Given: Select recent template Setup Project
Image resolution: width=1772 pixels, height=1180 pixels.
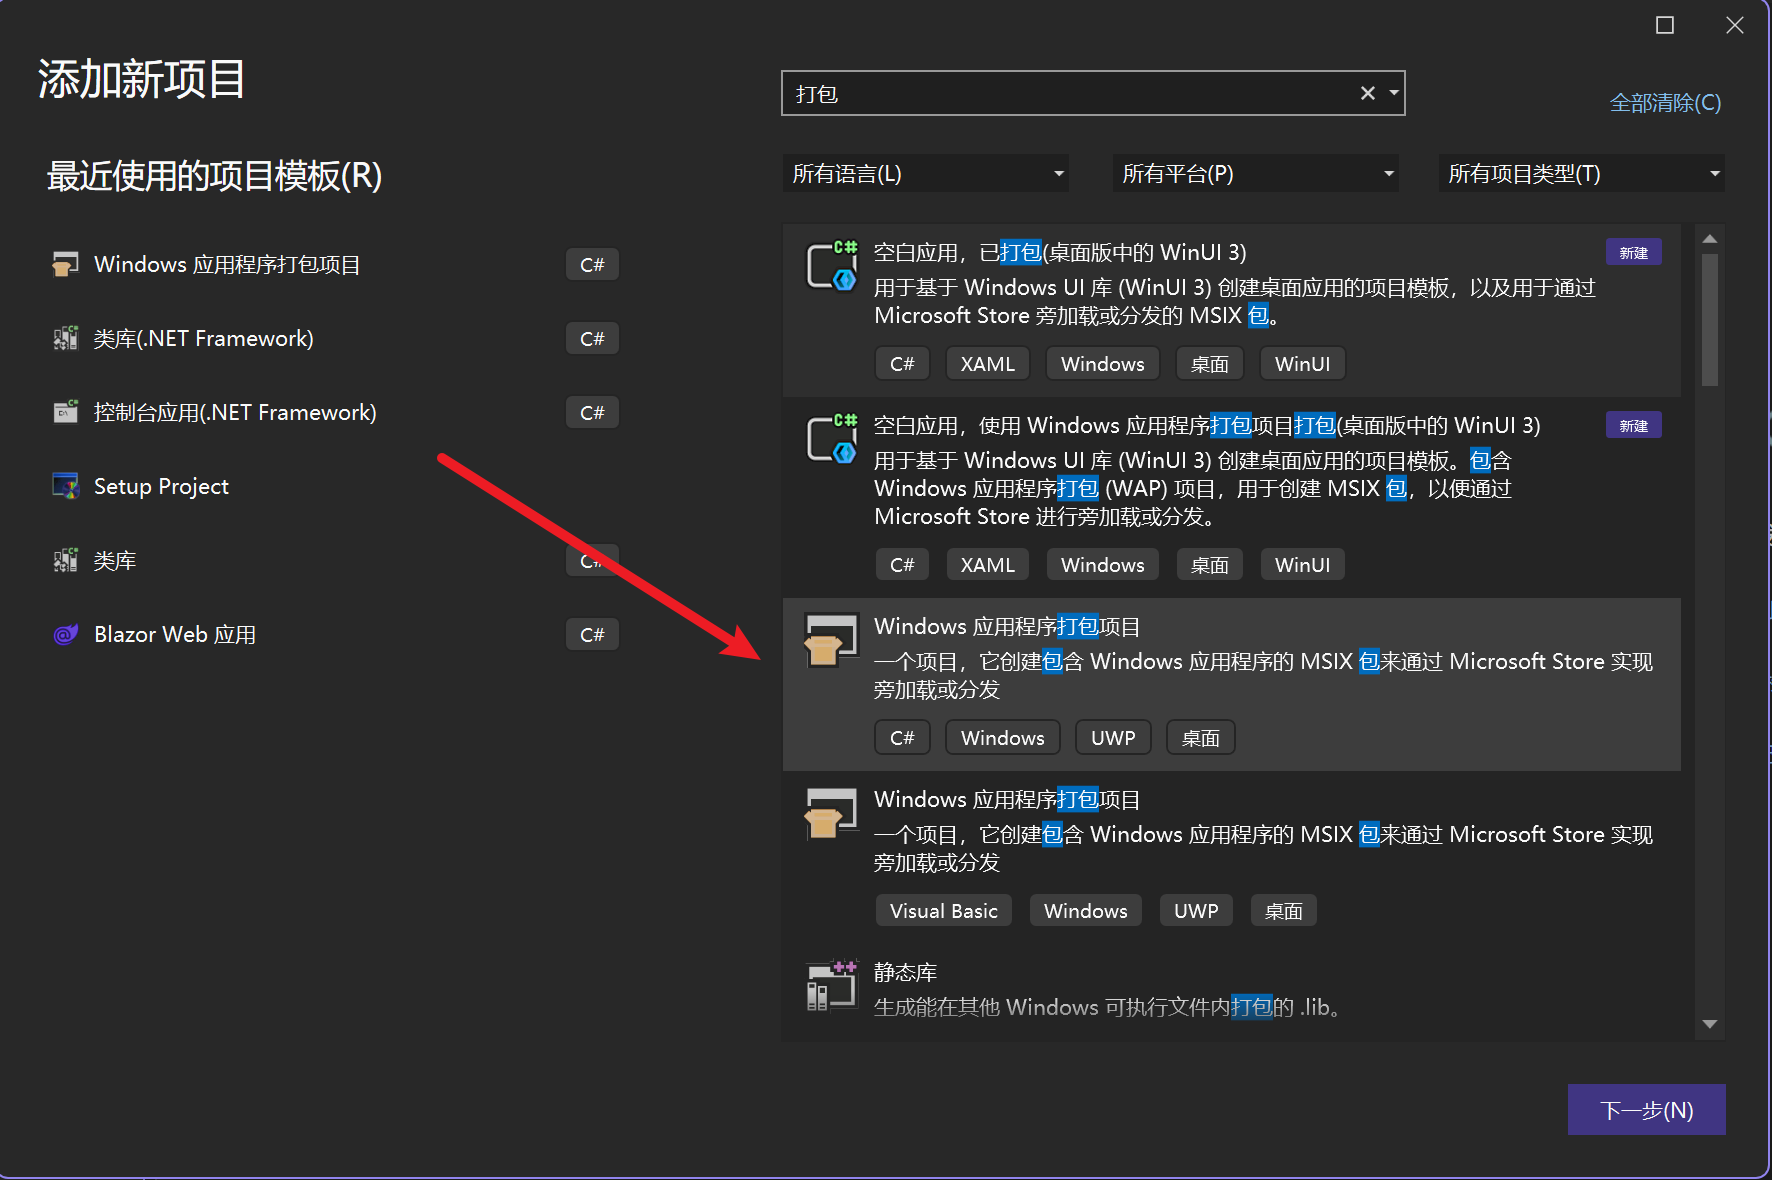Looking at the screenshot, I should (336, 487).
